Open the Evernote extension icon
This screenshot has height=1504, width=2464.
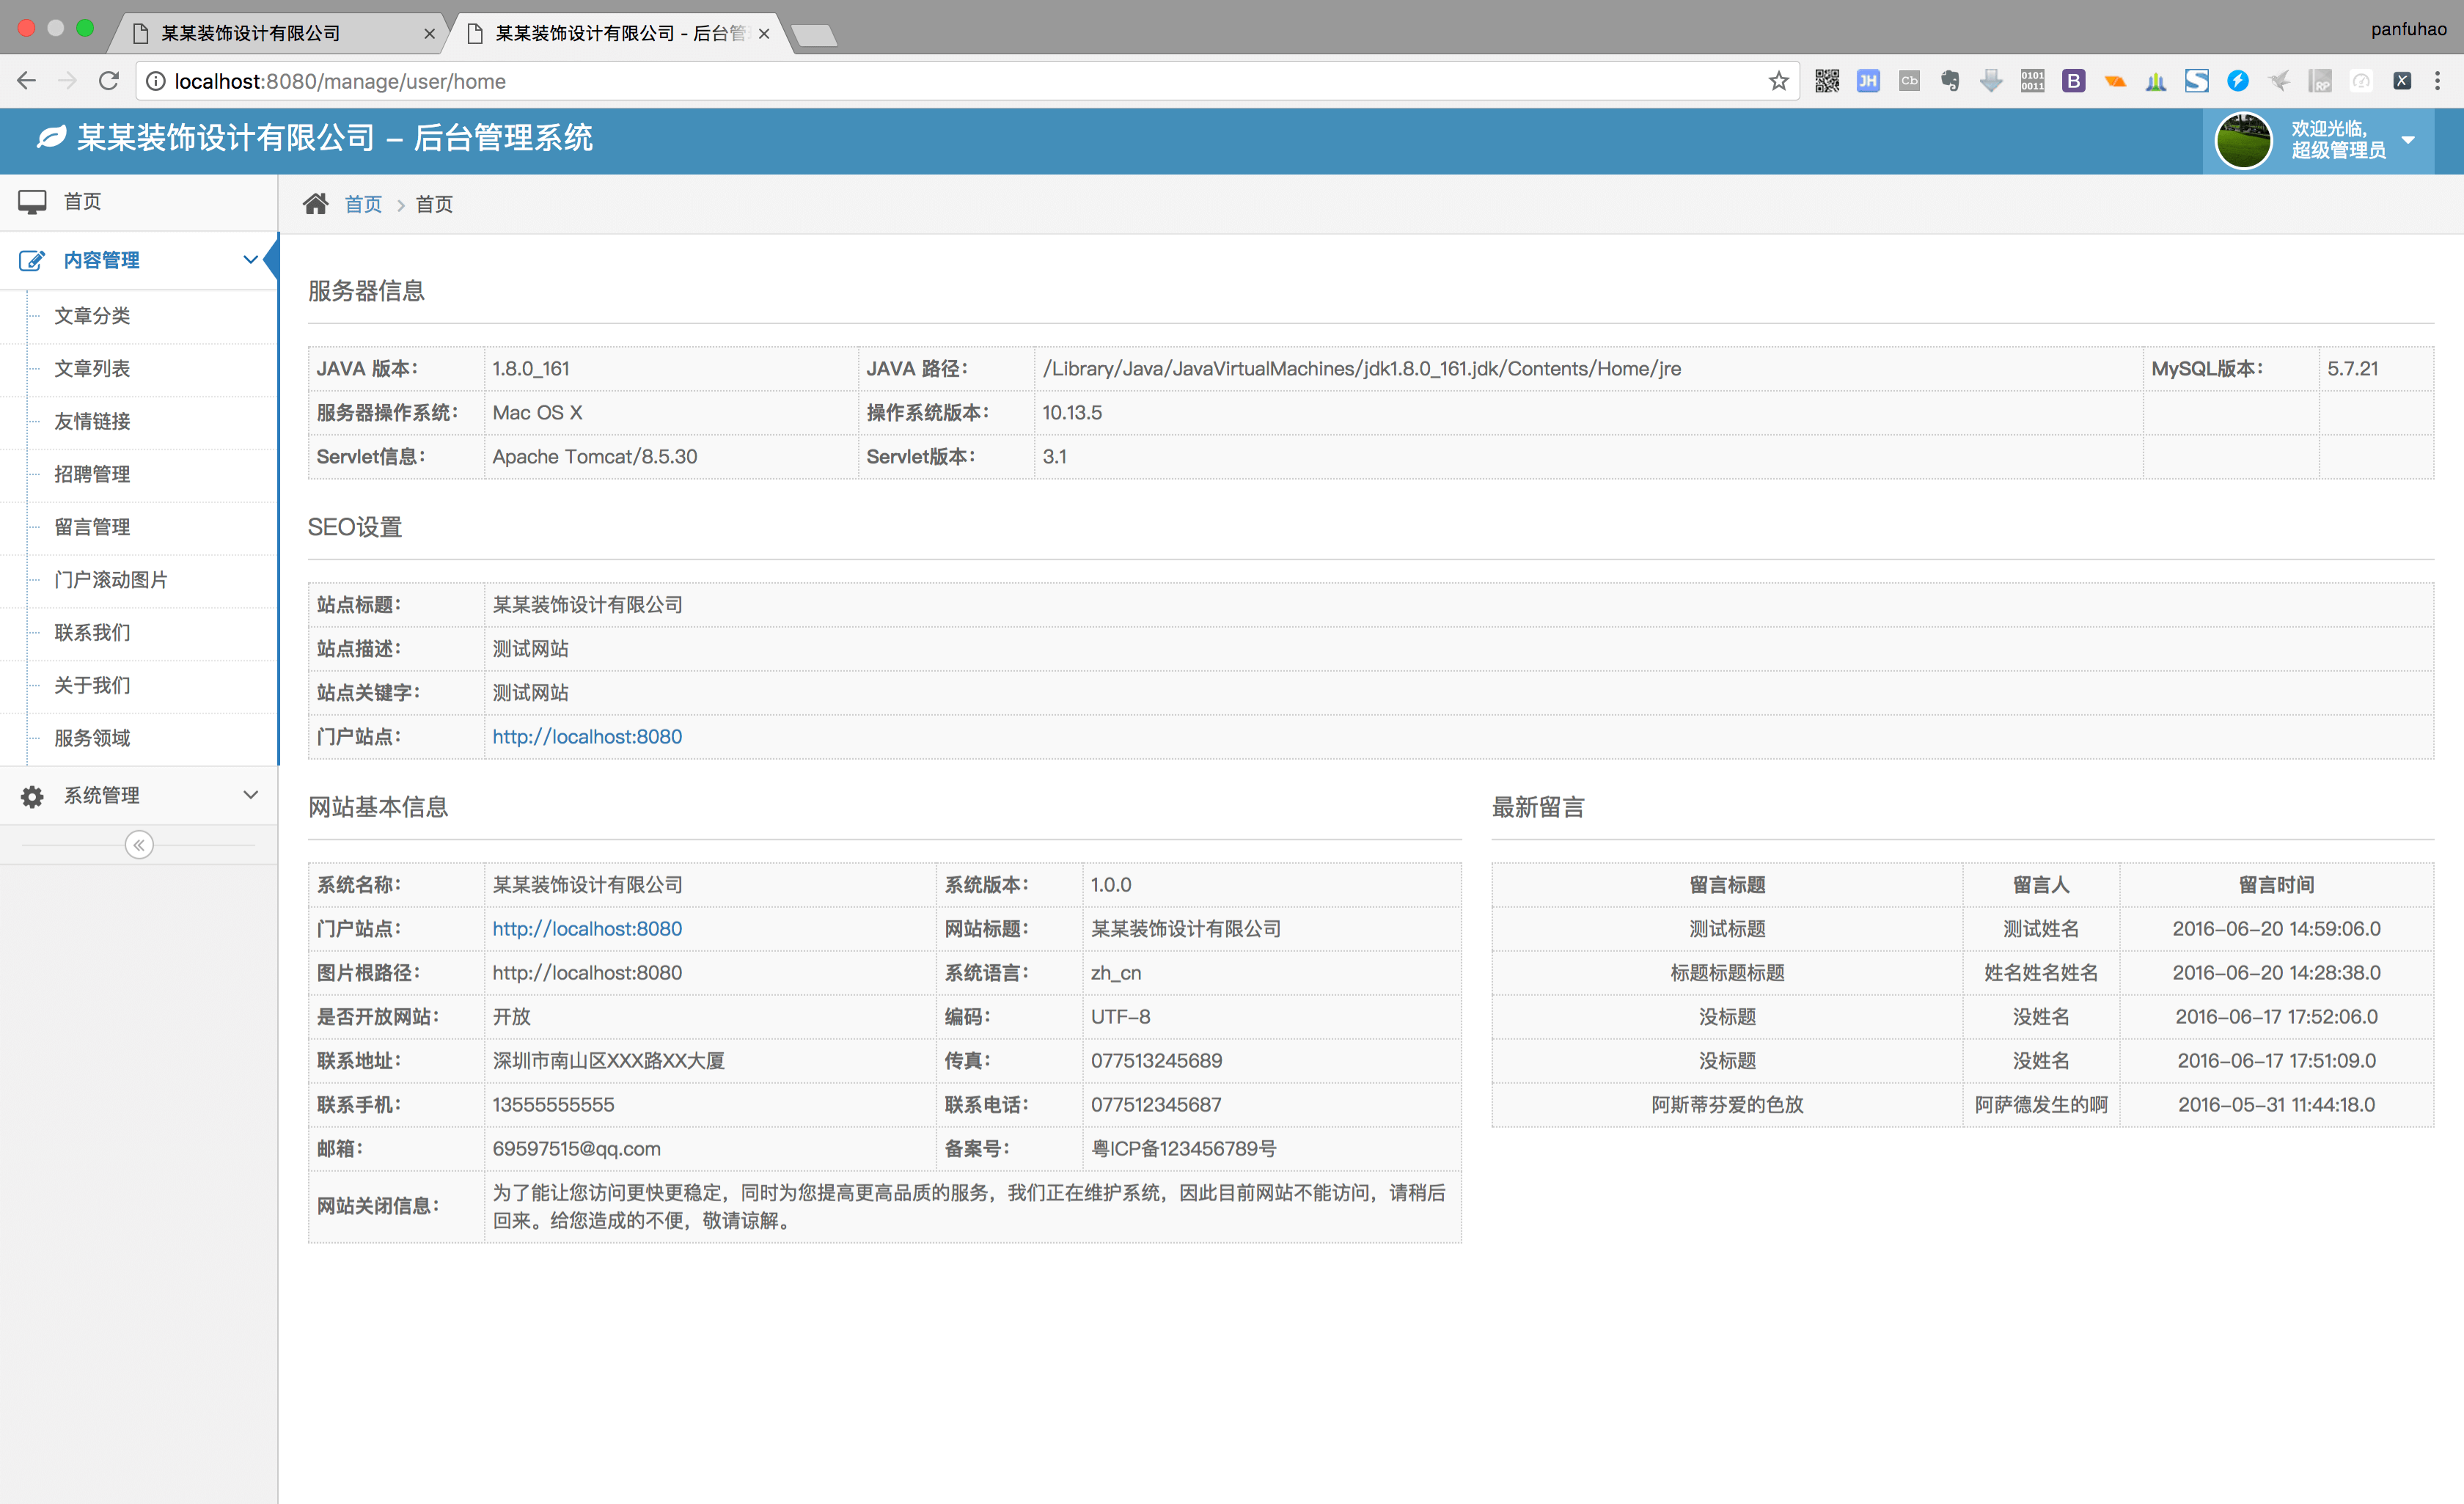[x=1949, y=81]
